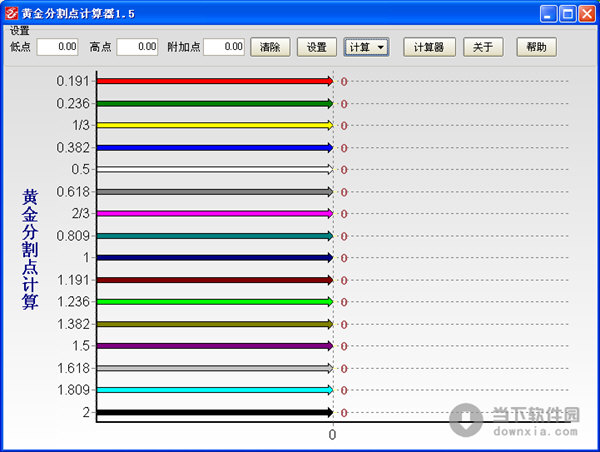
Task: Click the 设置 group label
Action: click(x=20, y=30)
